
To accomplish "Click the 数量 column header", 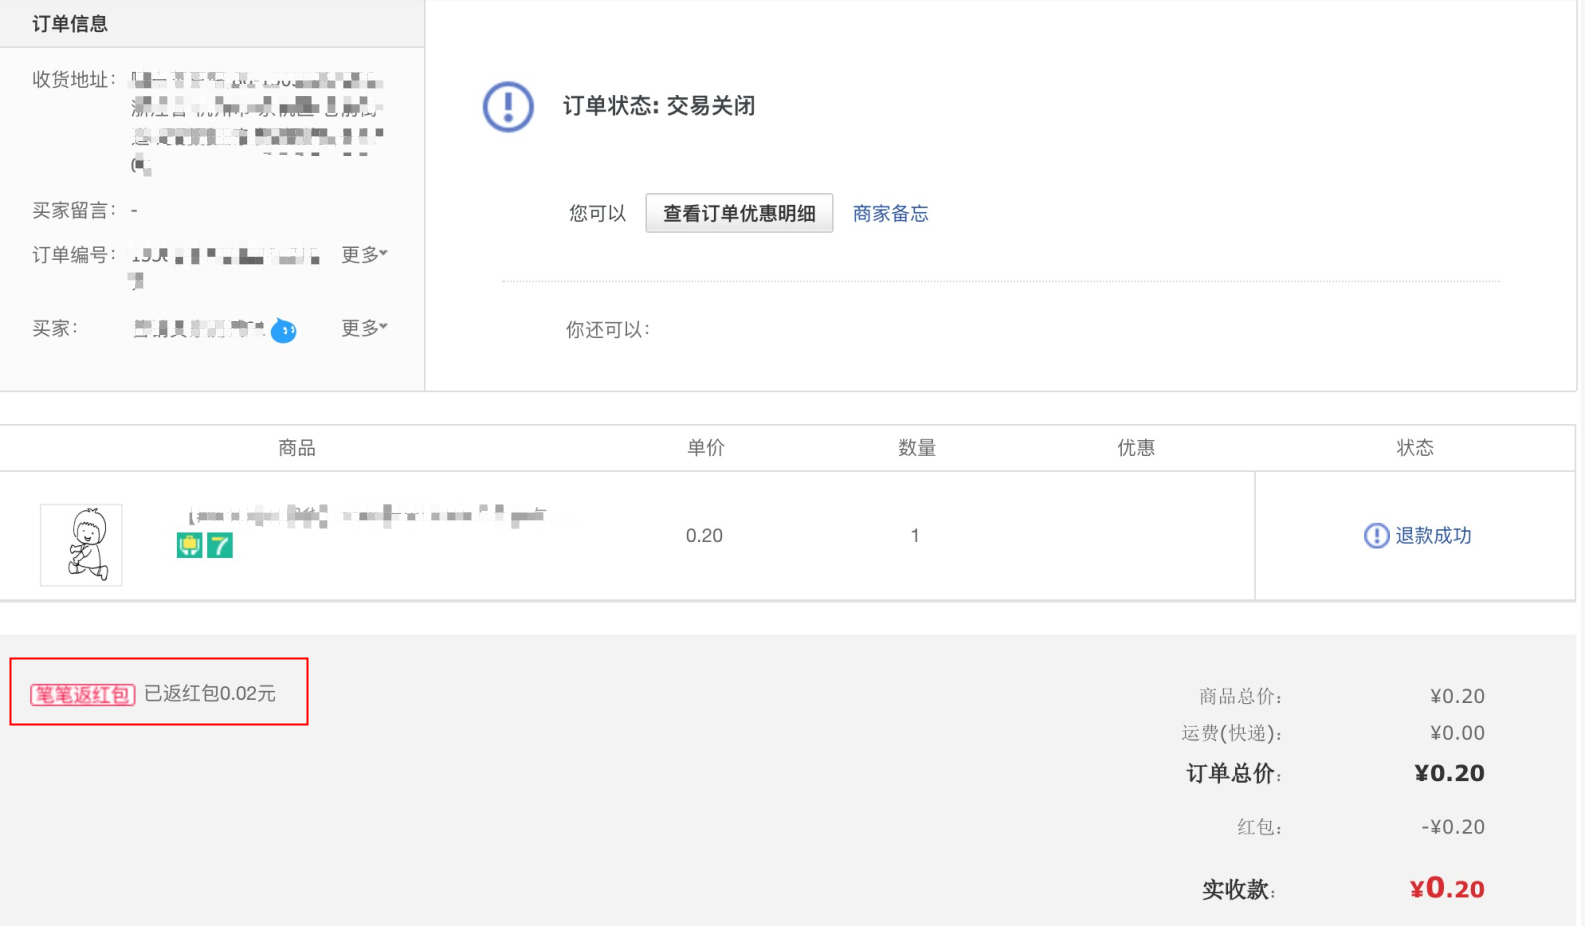I will pos(917,448).
